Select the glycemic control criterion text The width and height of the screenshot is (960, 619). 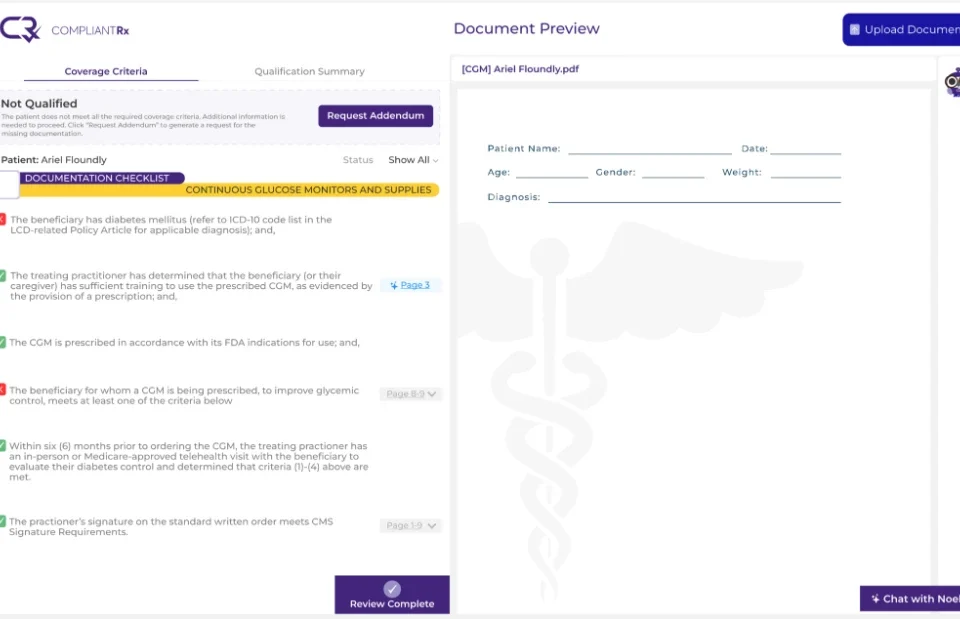click(184, 396)
